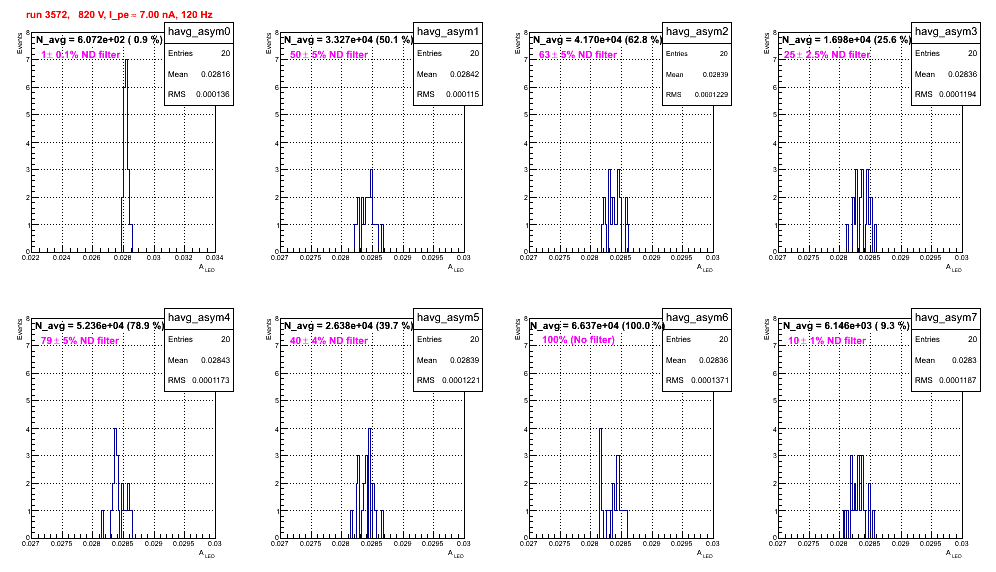996x572 pixels.
Task: Click the N_avg = 6.146e+03 label
Action: 845,325
